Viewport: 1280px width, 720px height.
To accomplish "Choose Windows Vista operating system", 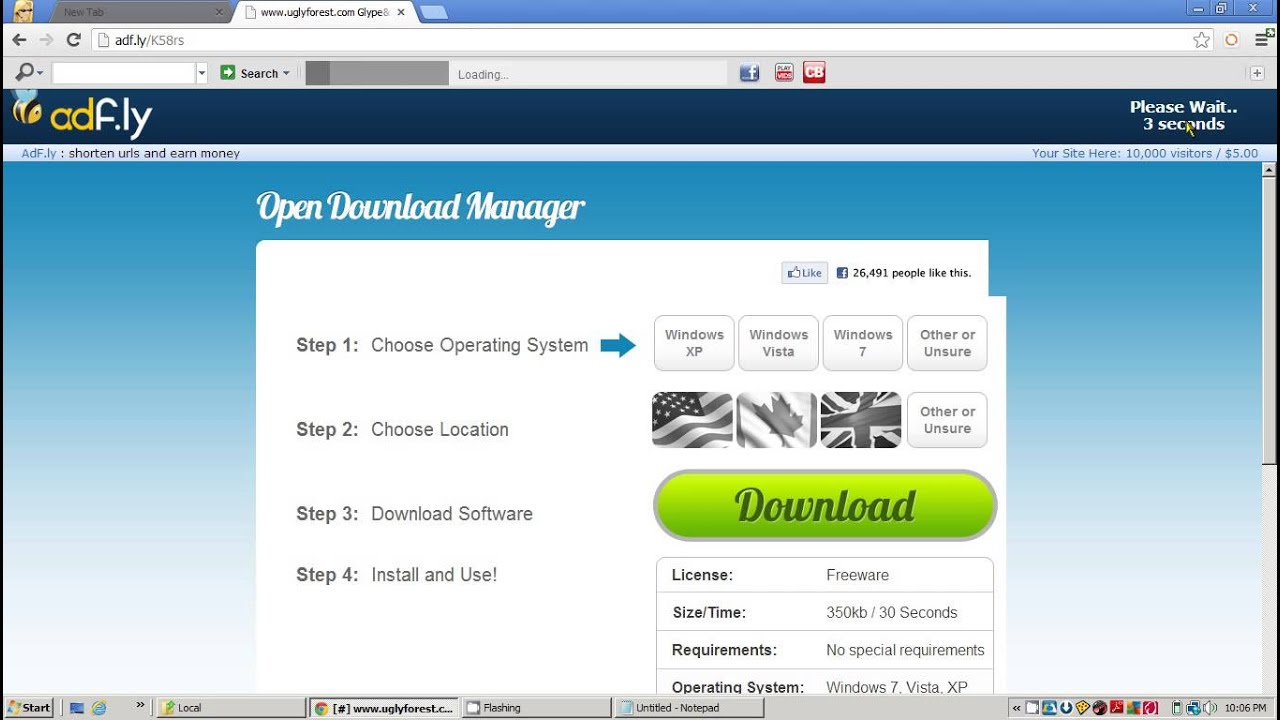I will click(778, 343).
